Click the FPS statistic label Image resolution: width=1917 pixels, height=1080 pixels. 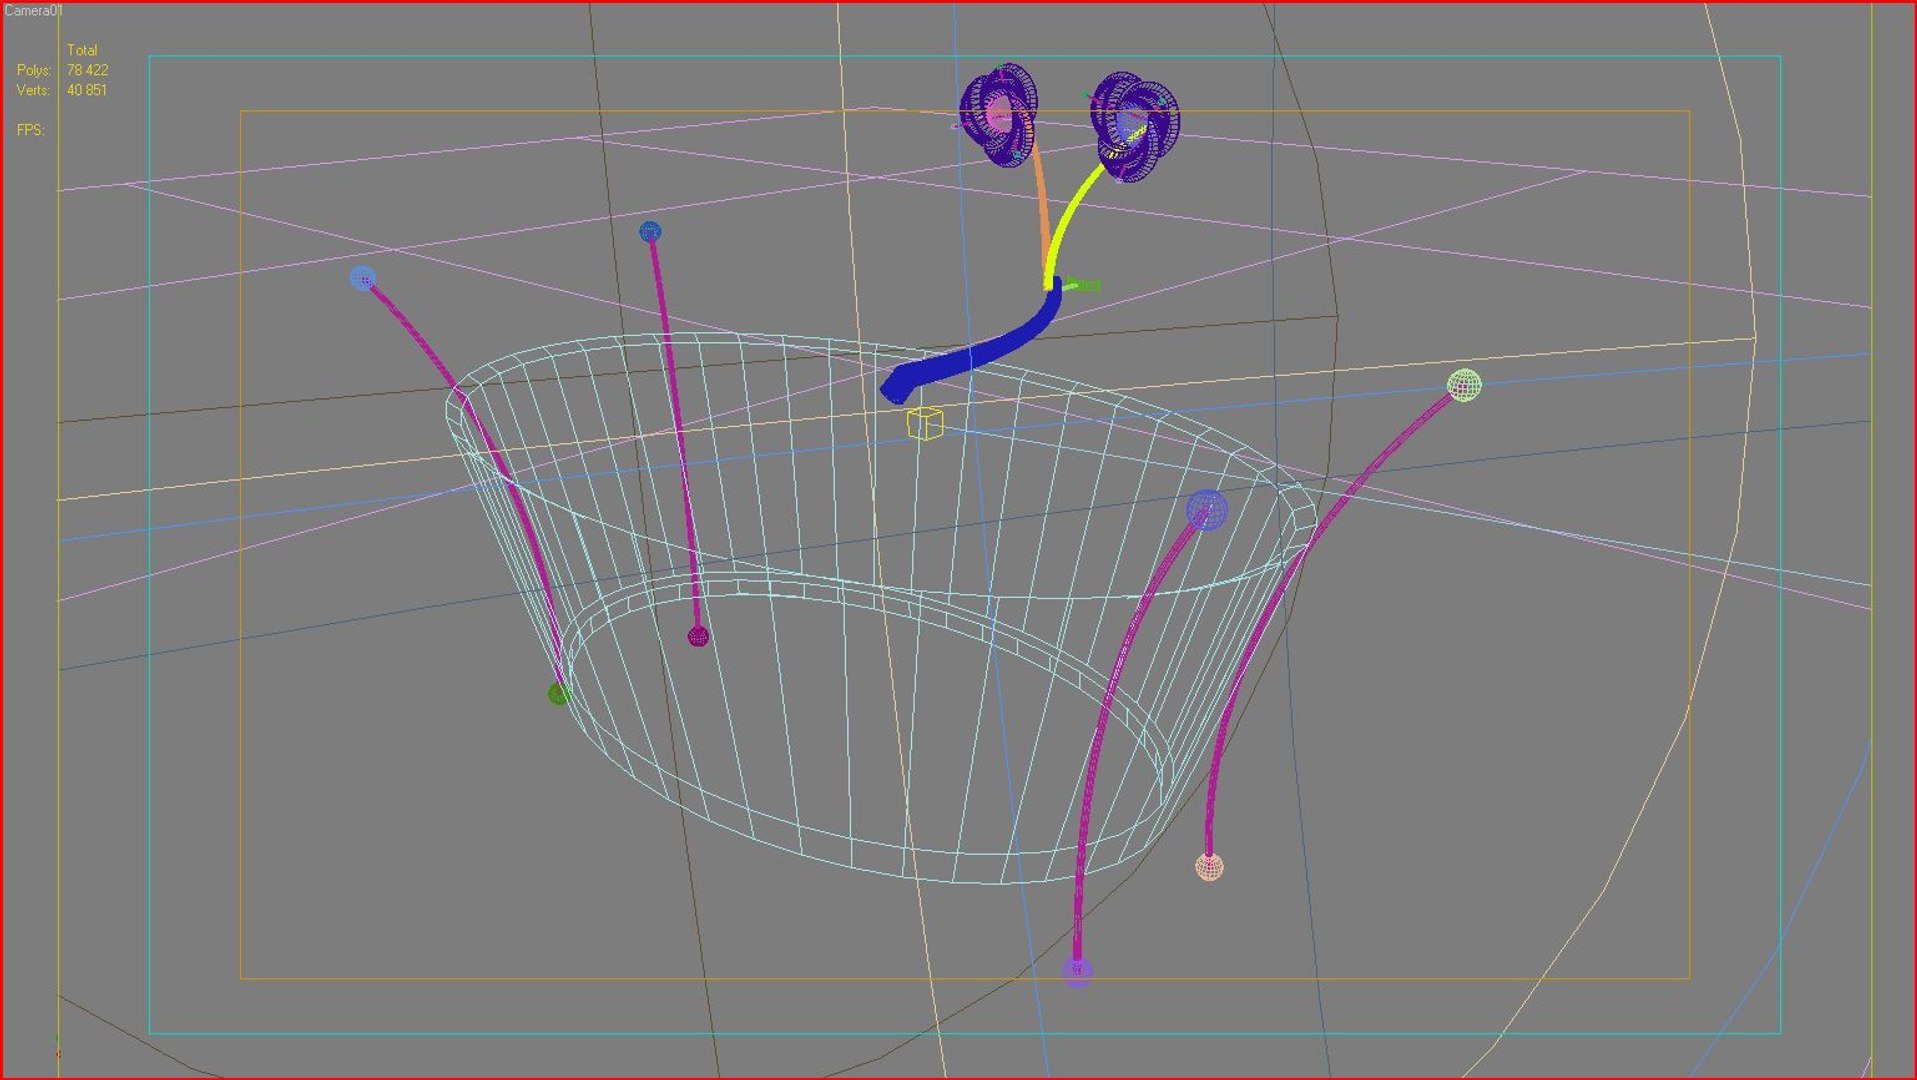coord(31,130)
